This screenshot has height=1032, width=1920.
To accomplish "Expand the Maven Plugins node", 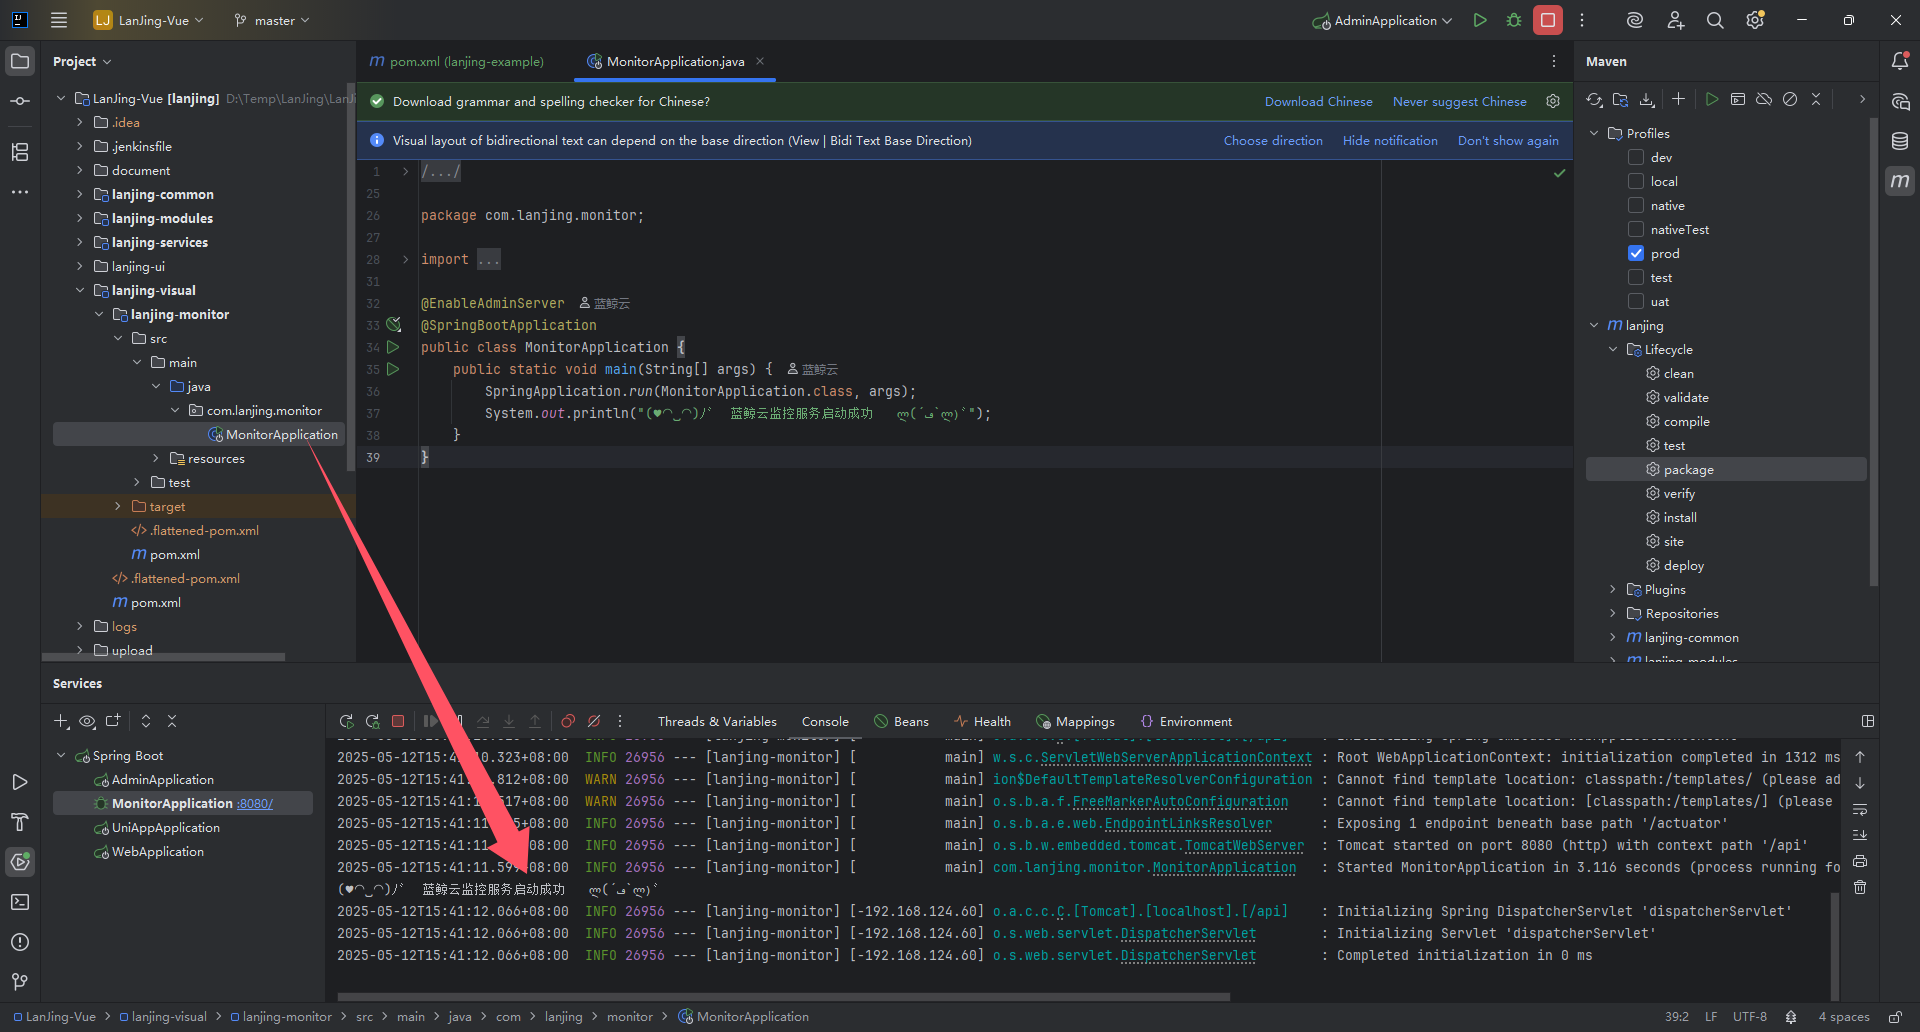I will (x=1613, y=589).
